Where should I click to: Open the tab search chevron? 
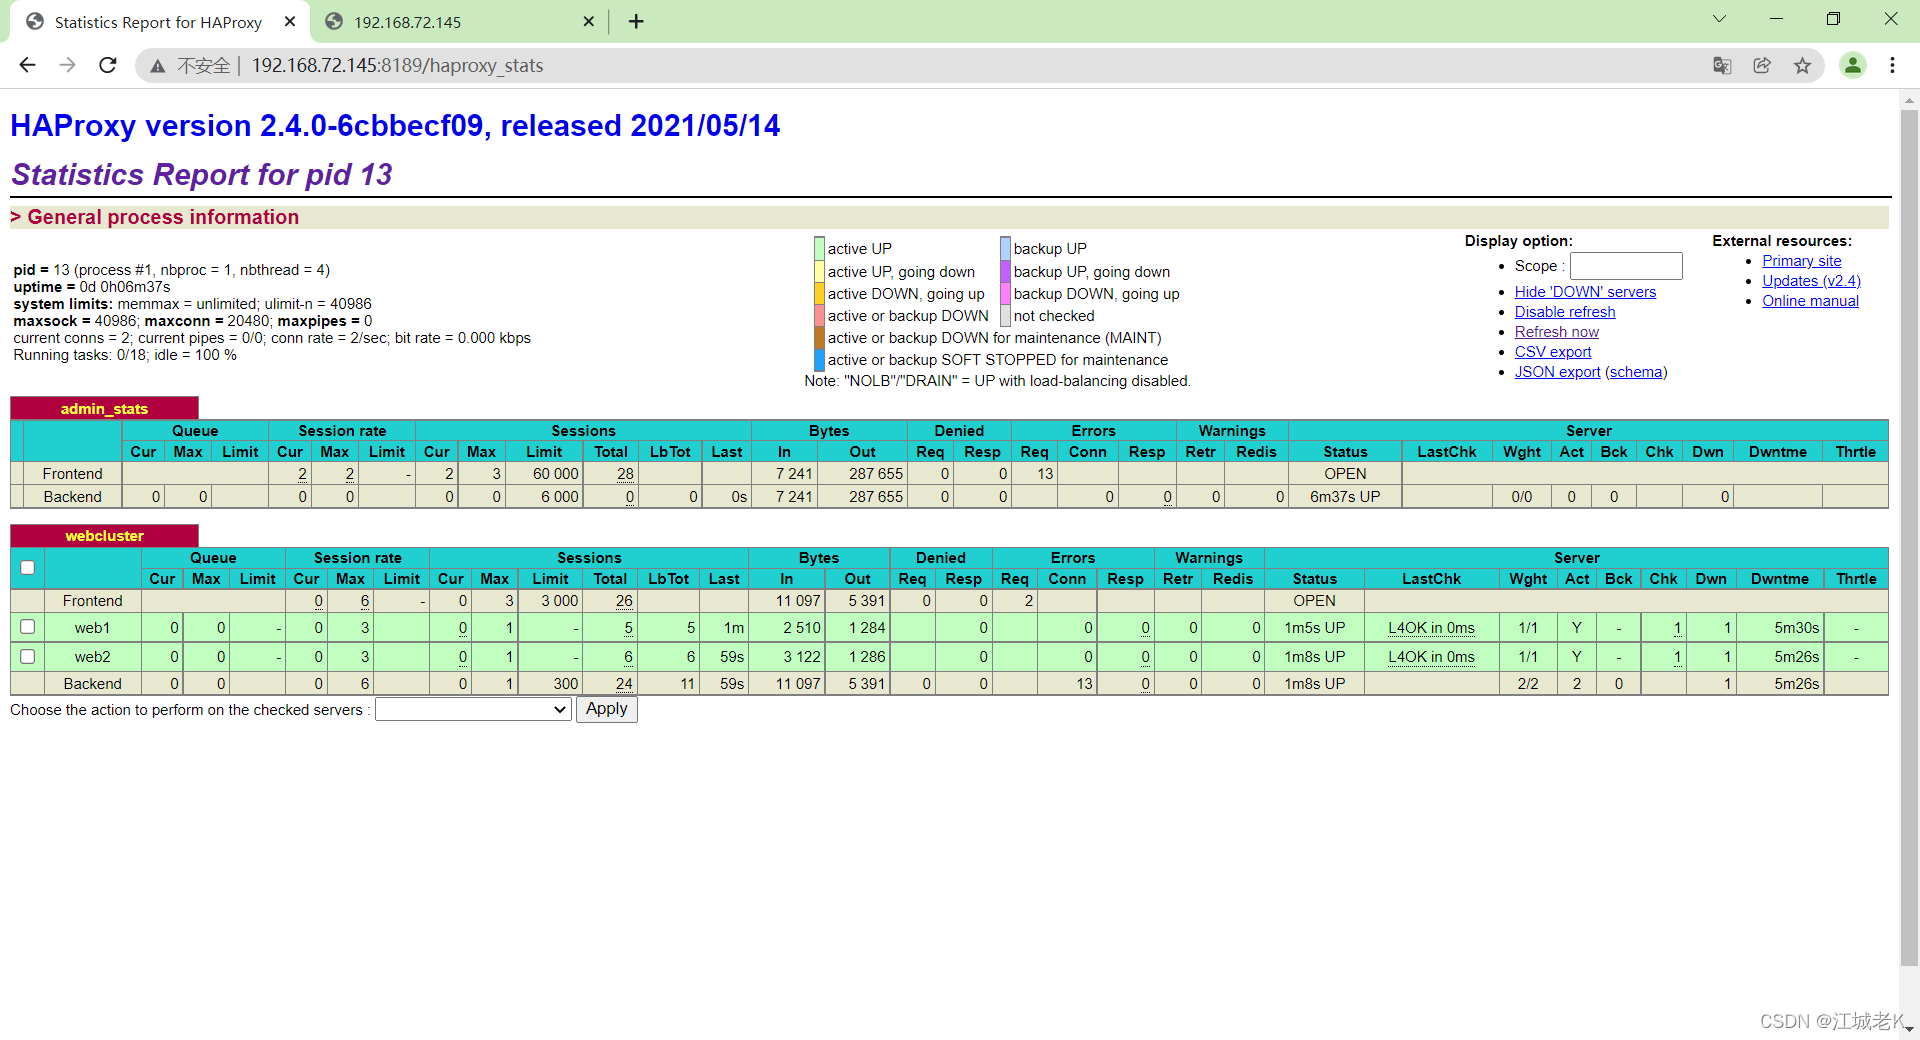pos(1719,19)
